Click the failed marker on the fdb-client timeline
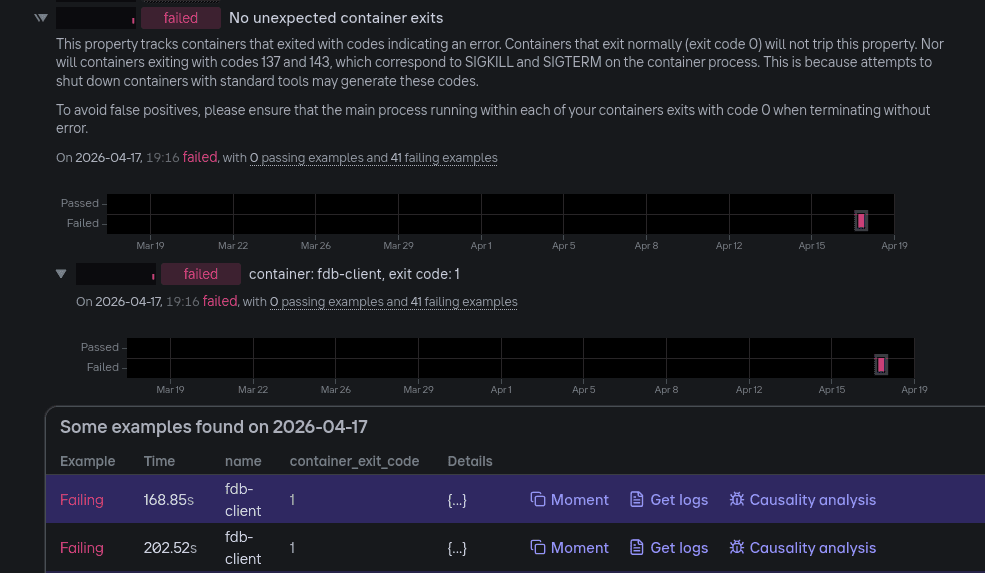Image resolution: width=985 pixels, height=573 pixels. (x=881, y=364)
